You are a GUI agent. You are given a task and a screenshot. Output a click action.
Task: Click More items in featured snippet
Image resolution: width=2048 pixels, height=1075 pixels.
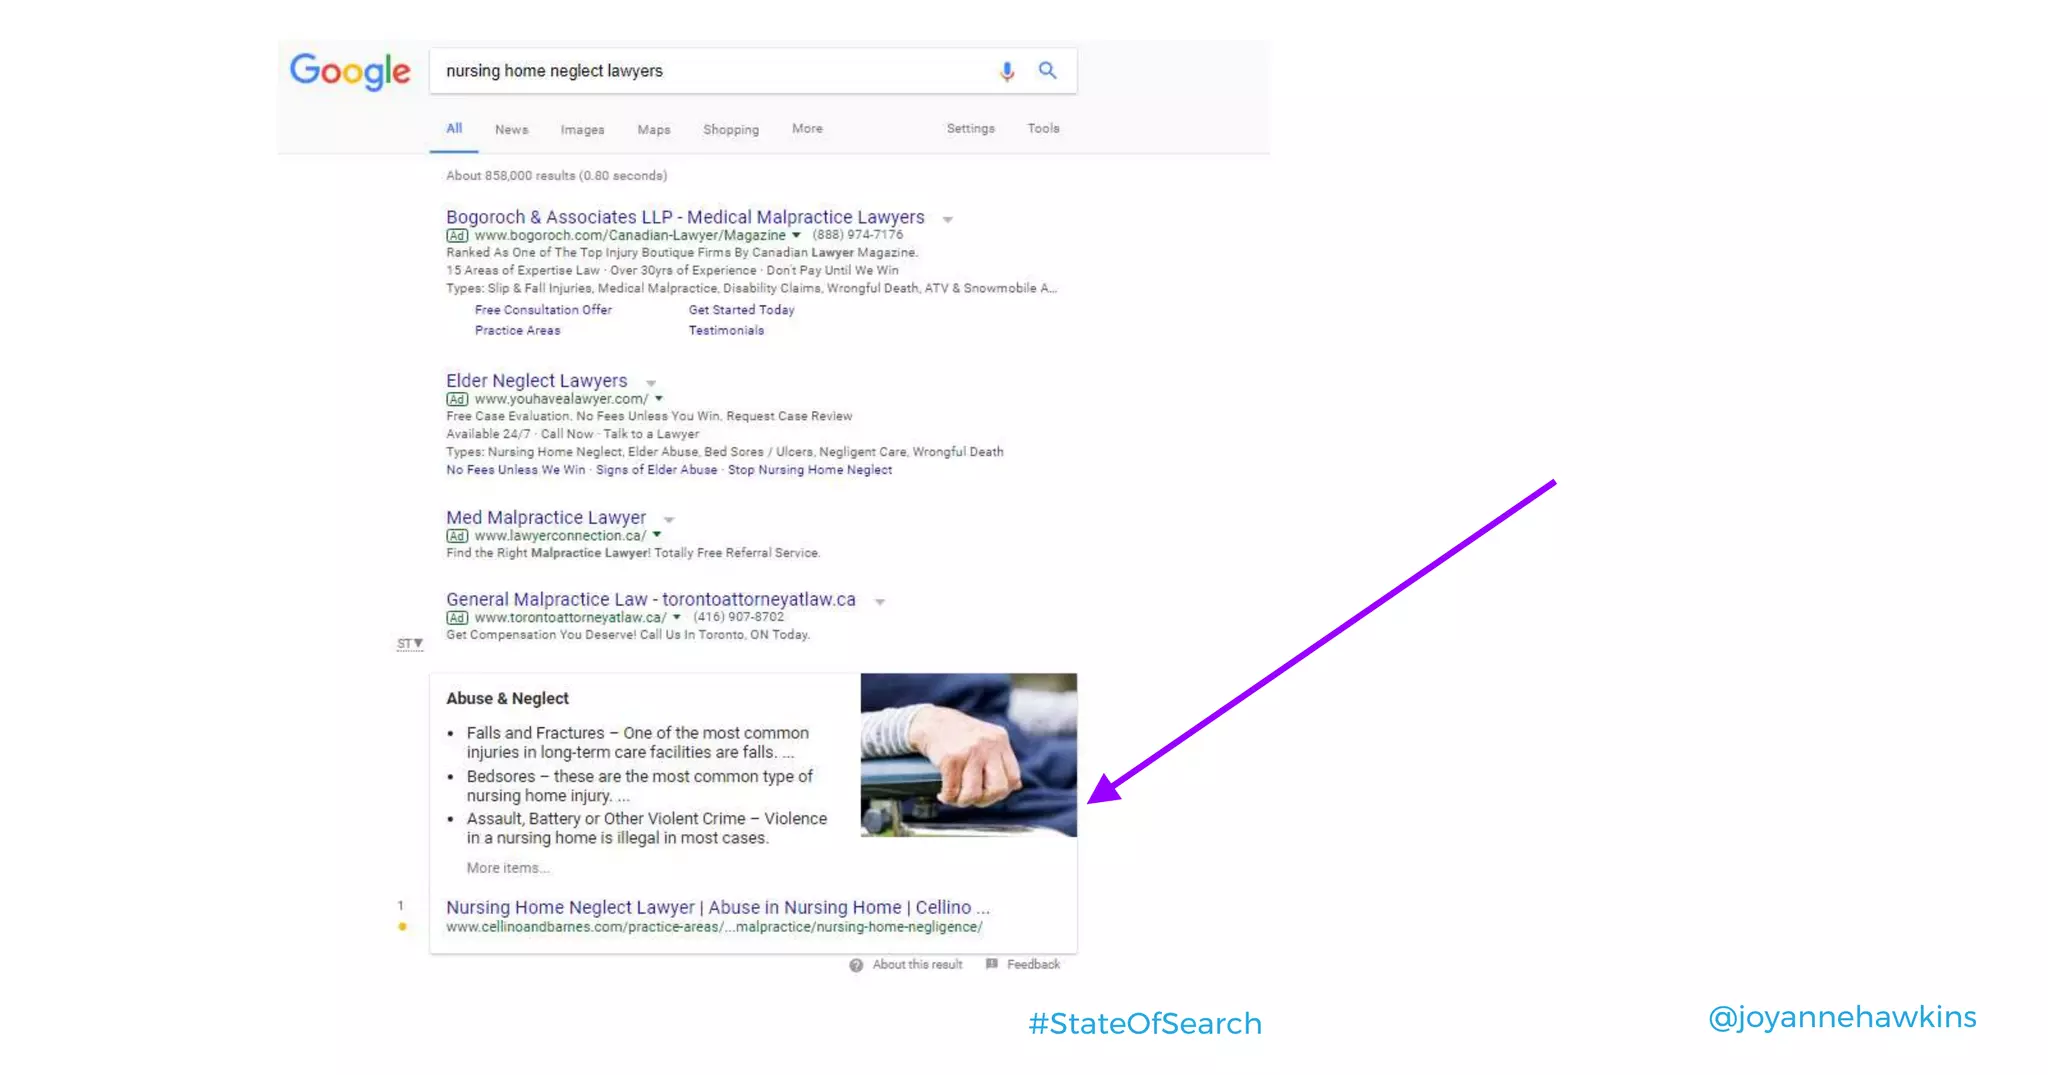(508, 868)
